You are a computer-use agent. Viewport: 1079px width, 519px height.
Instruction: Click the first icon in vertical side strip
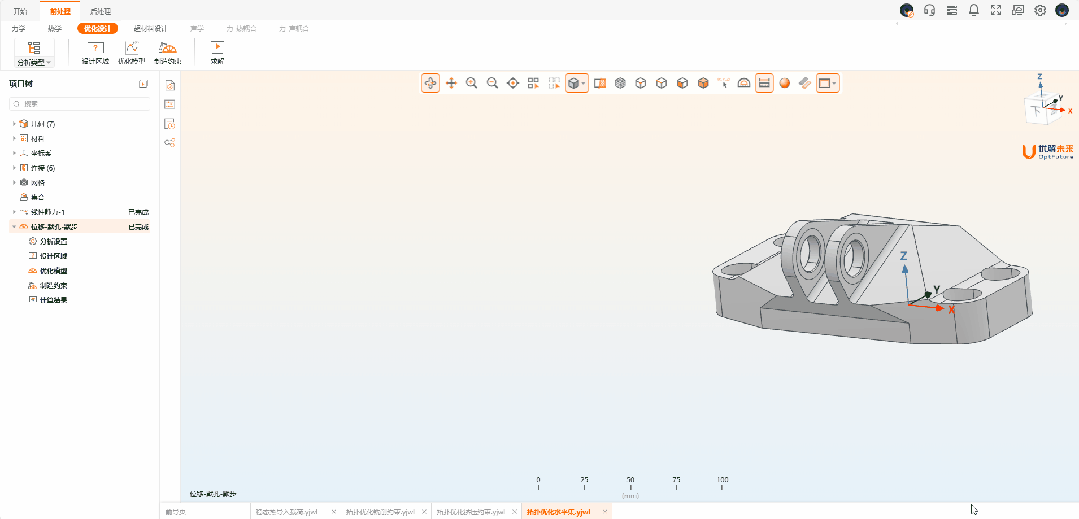[170, 85]
